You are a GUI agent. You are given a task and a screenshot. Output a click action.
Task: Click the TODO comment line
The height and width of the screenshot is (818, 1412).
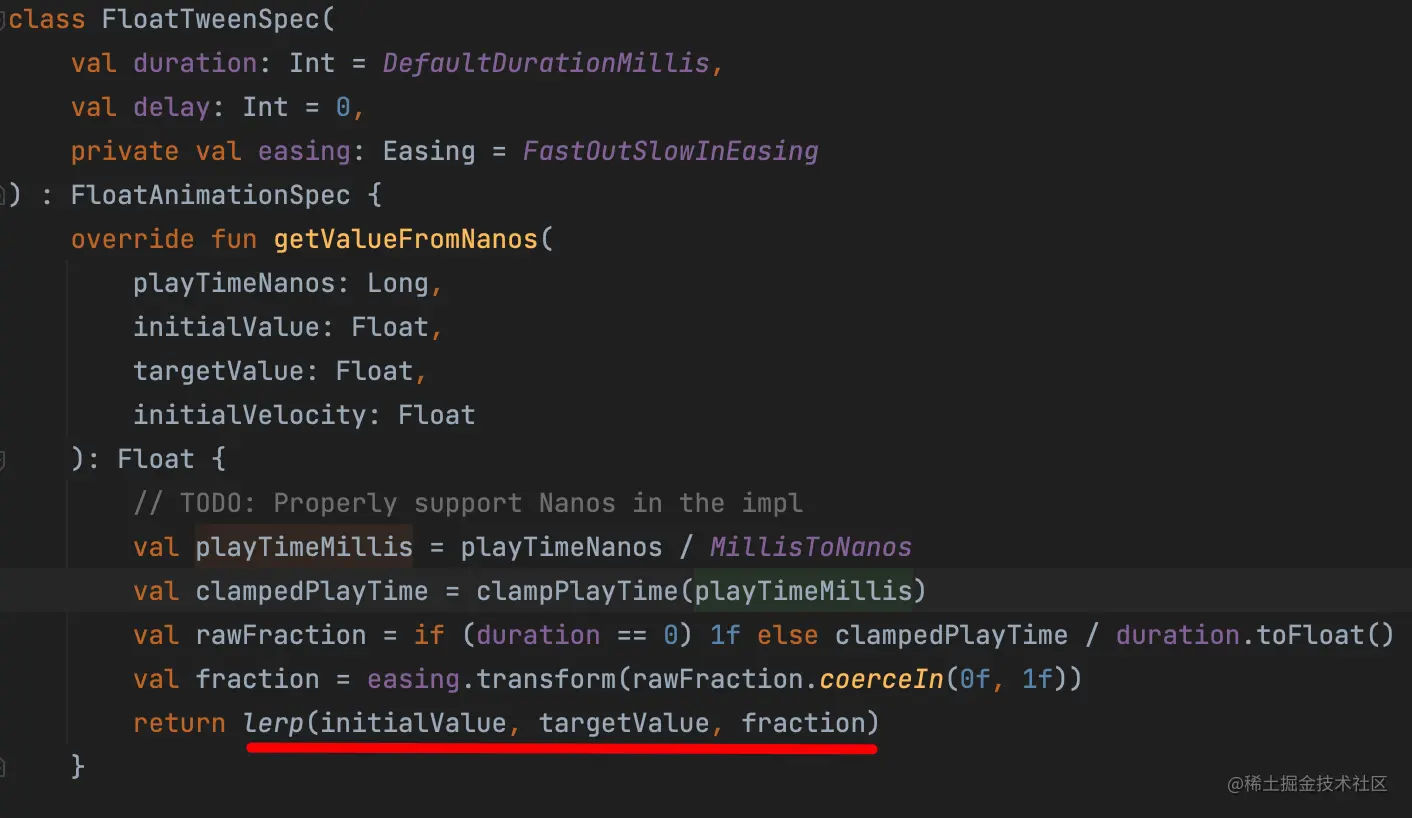(x=468, y=503)
